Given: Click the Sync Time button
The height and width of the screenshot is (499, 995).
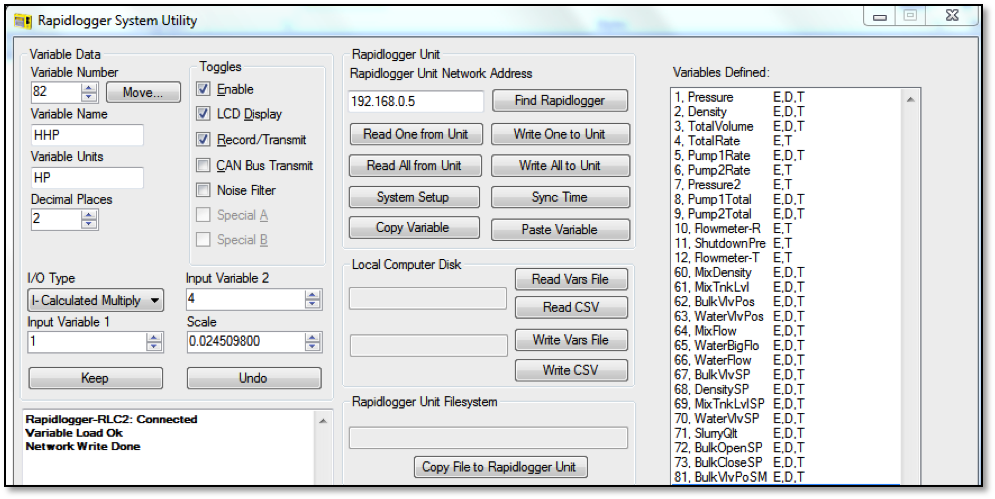Looking at the screenshot, I should pos(560,197).
